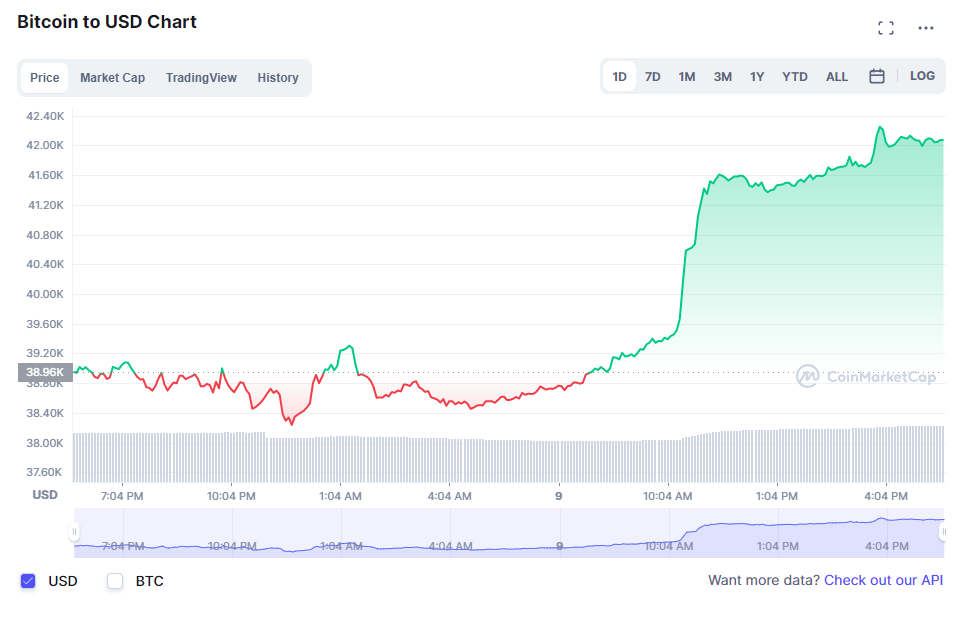Image resolution: width=958 pixels, height=619 pixels.
Task: Switch chart to 1M range
Action: [686, 75]
